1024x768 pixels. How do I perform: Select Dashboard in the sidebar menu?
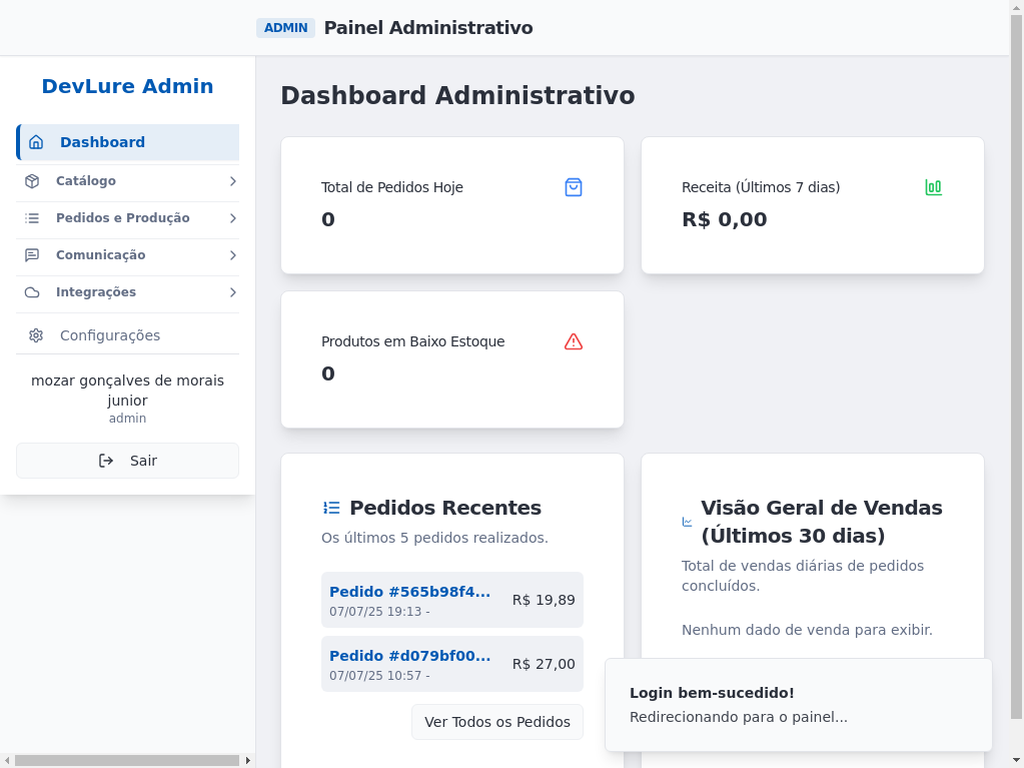click(x=102, y=142)
